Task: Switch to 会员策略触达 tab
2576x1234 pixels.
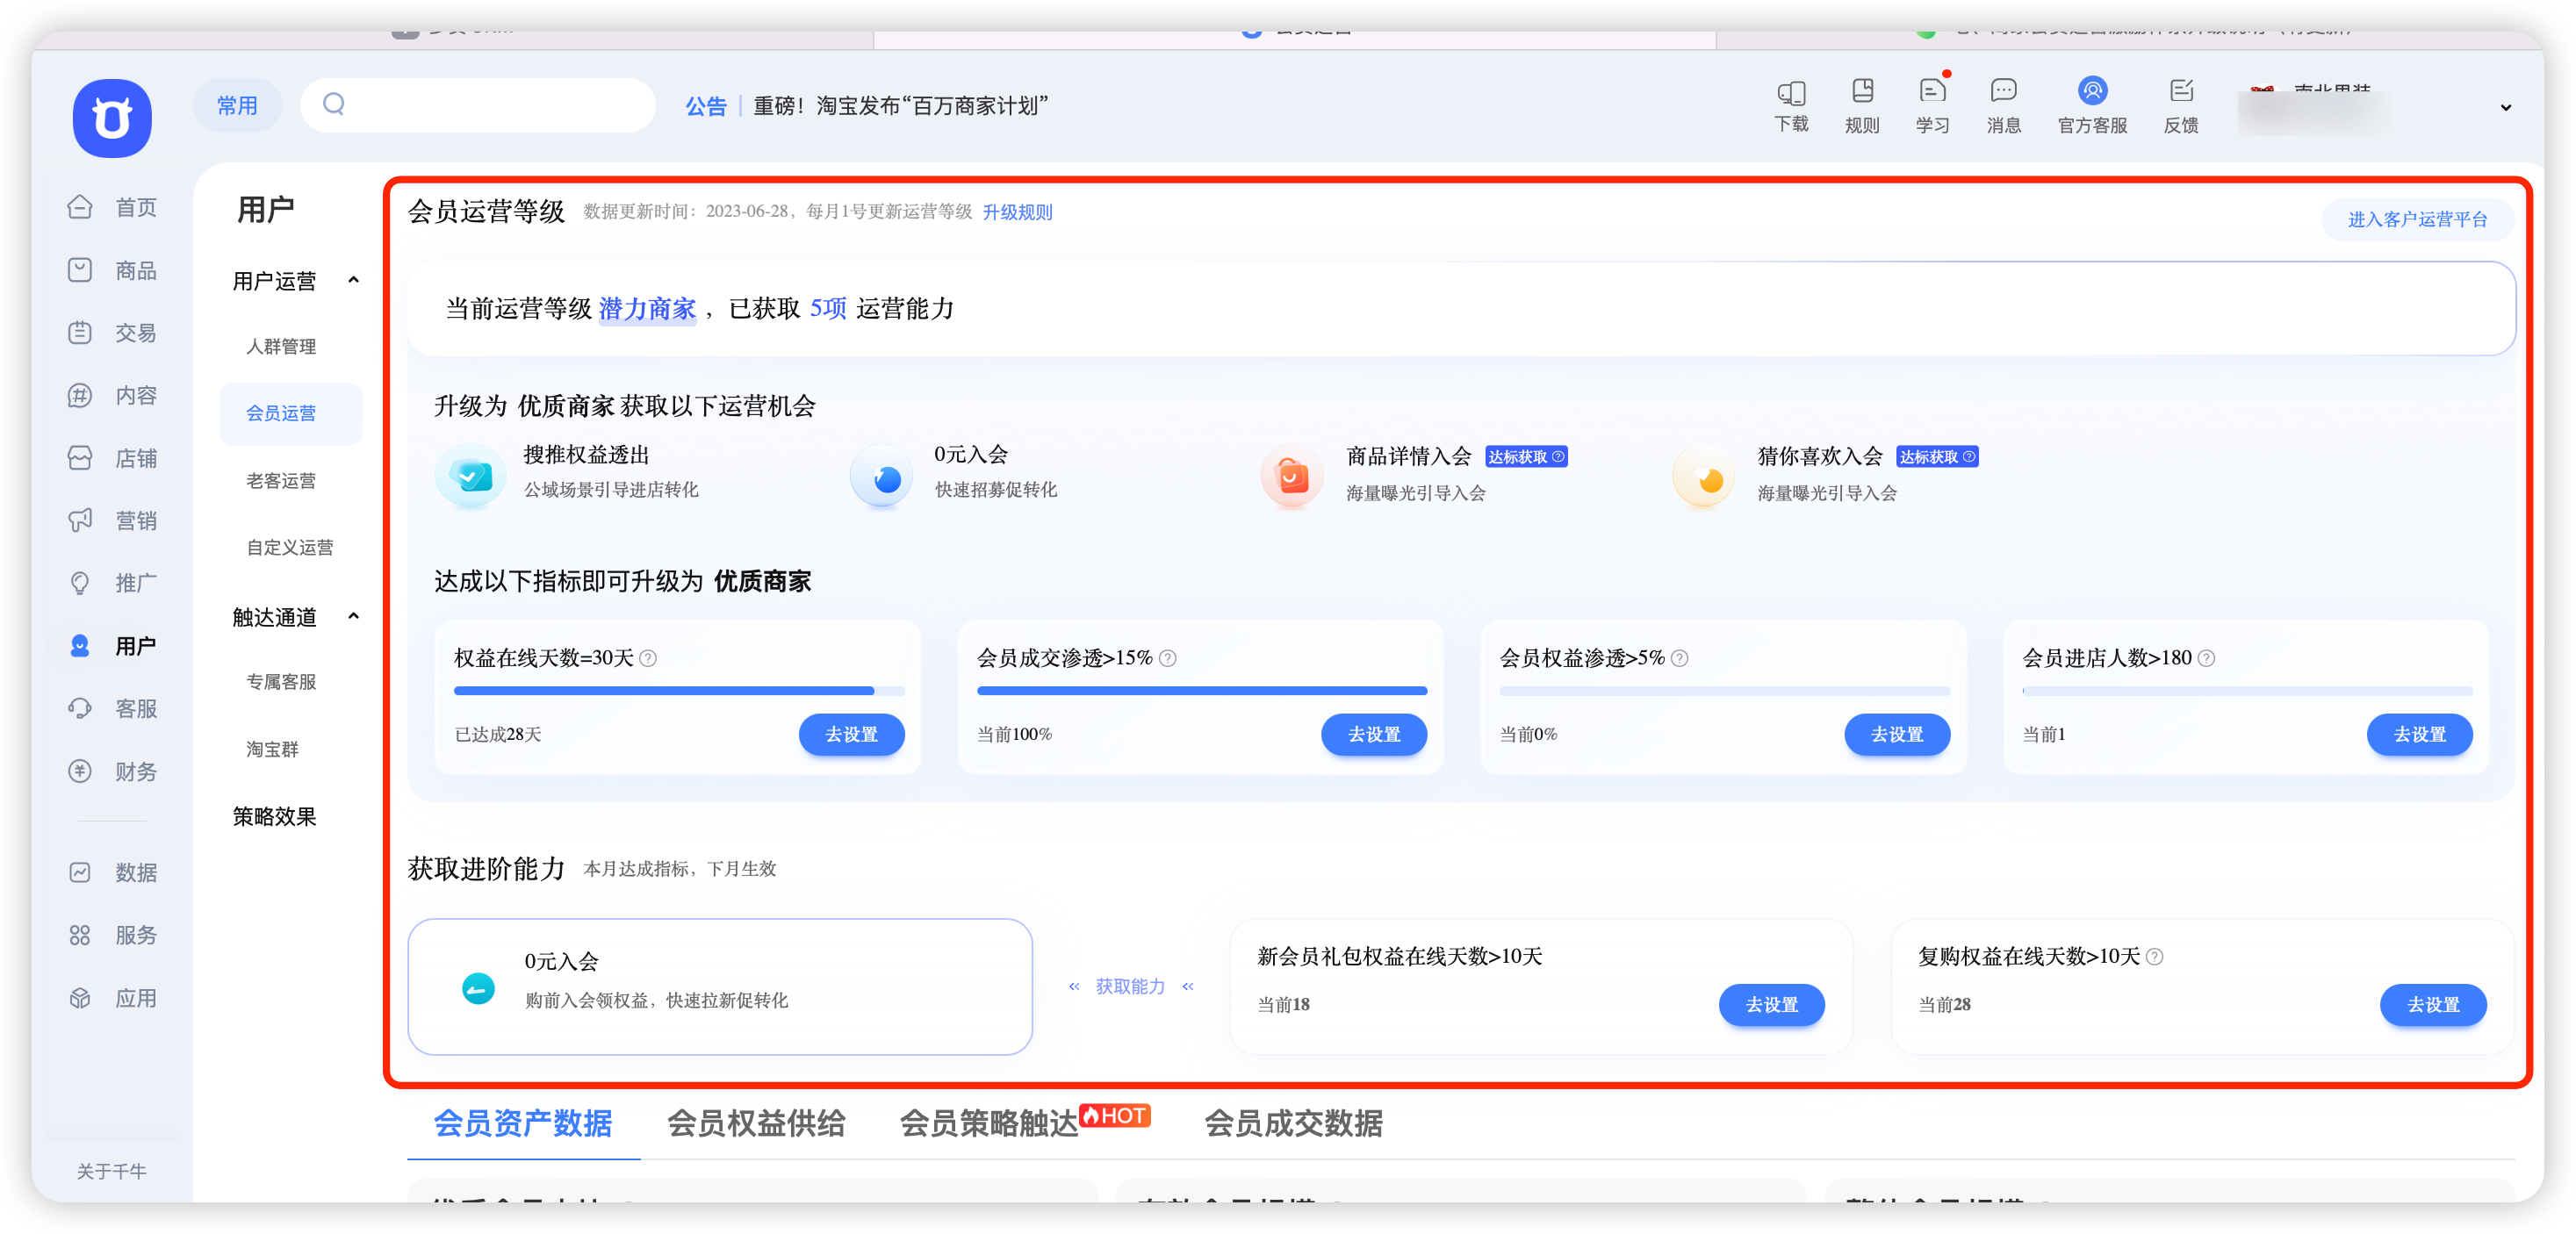Action: coord(989,1123)
